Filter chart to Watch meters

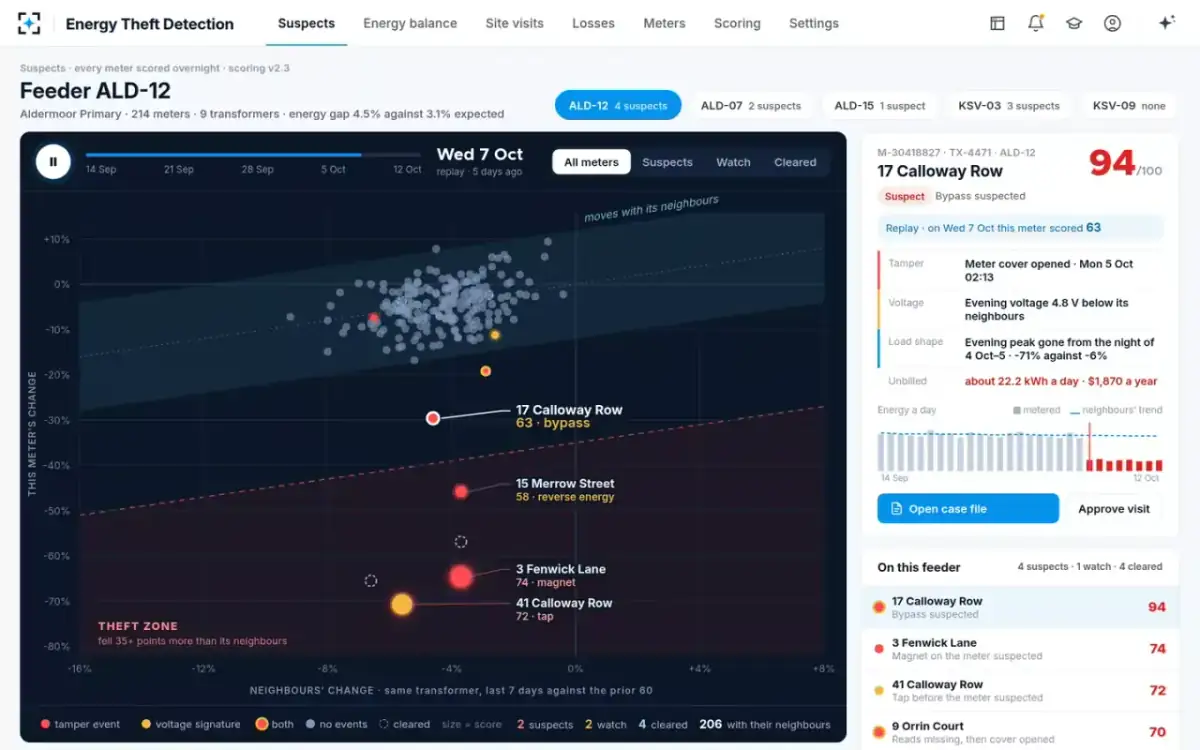click(733, 162)
